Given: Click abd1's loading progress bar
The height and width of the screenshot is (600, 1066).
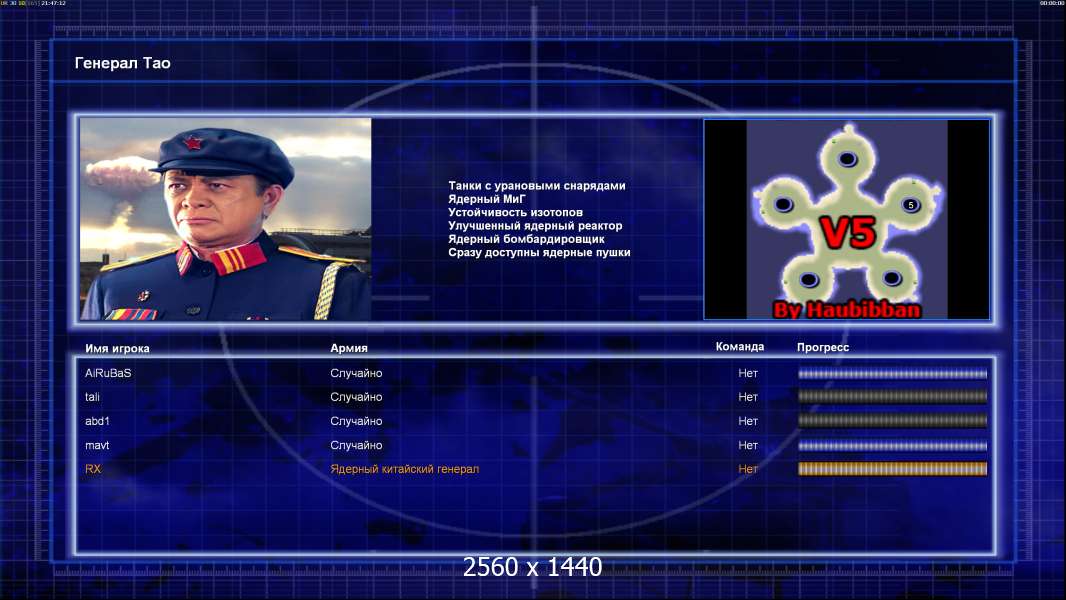Looking at the screenshot, I should coord(893,421).
